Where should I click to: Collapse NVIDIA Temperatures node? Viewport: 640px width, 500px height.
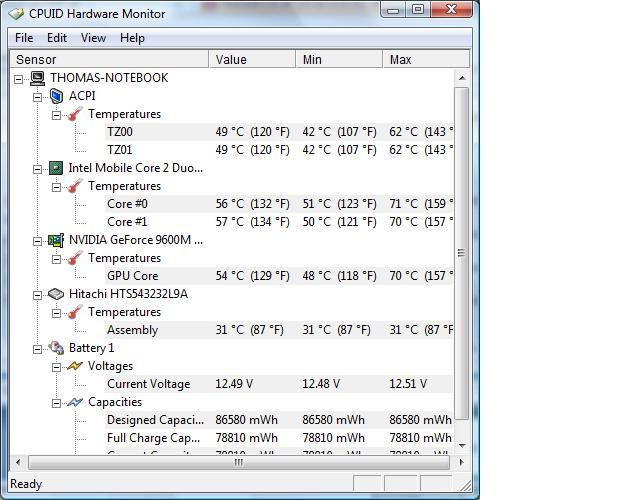tap(56, 259)
